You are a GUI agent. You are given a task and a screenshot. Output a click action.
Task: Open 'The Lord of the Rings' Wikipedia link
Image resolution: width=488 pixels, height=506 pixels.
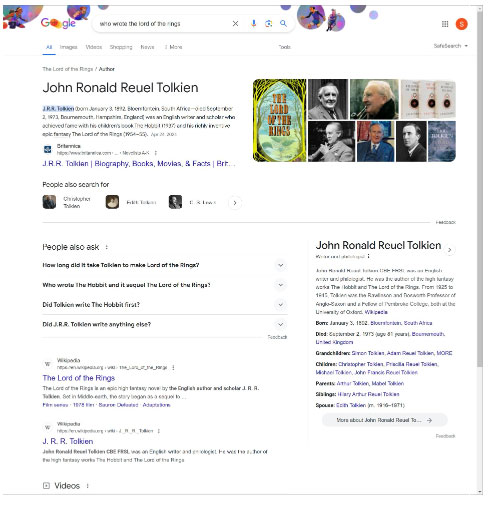pos(79,378)
